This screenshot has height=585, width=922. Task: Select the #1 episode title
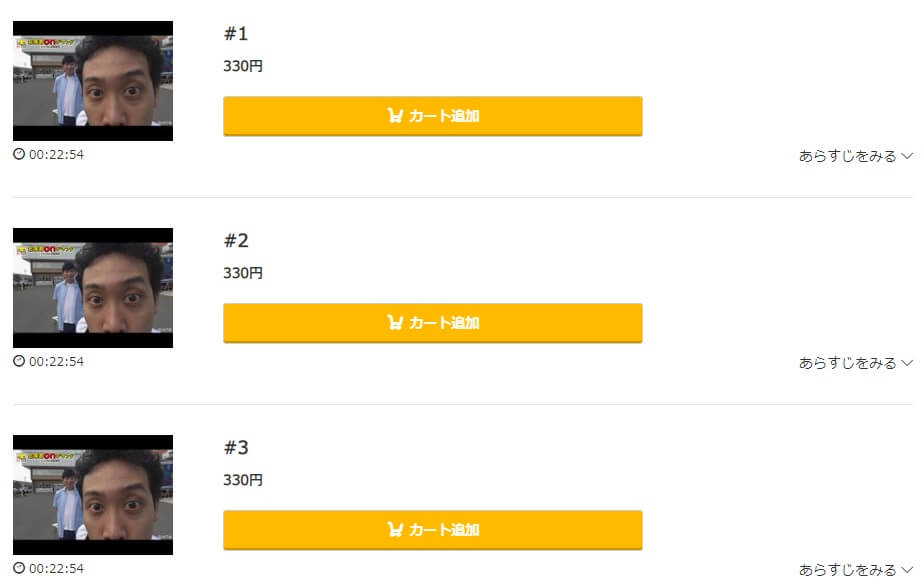point(236,34)
